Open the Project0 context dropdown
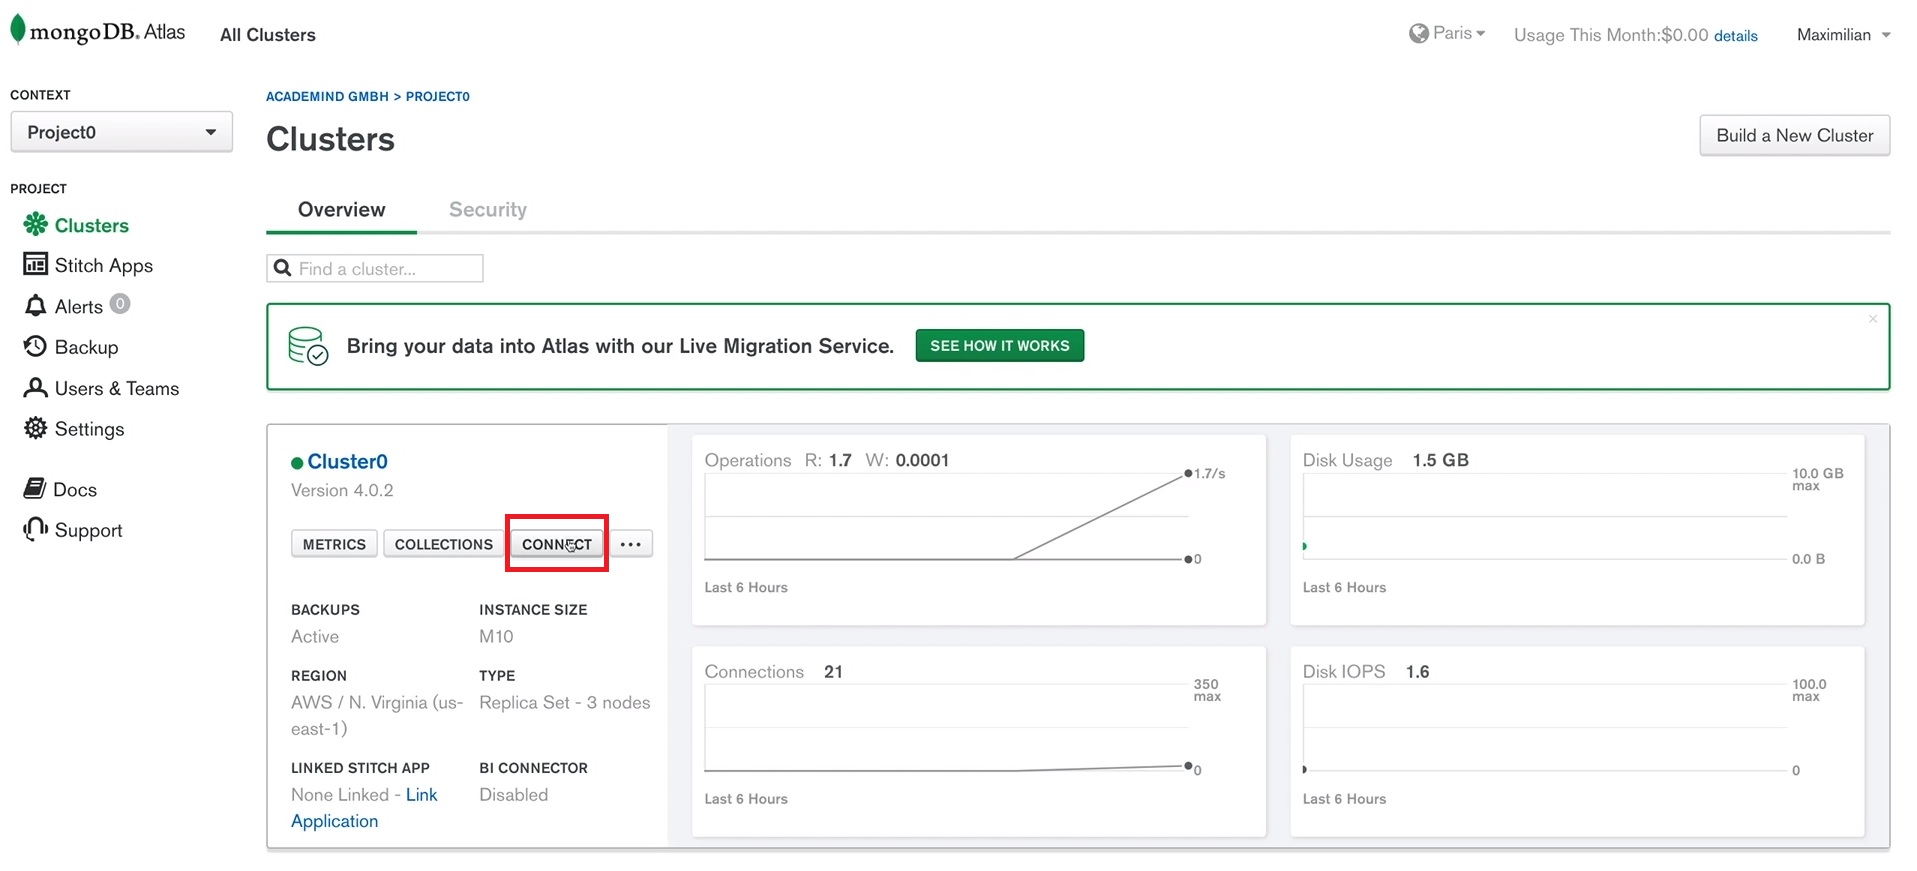The image size is (1917, 871). coord(122,132)
